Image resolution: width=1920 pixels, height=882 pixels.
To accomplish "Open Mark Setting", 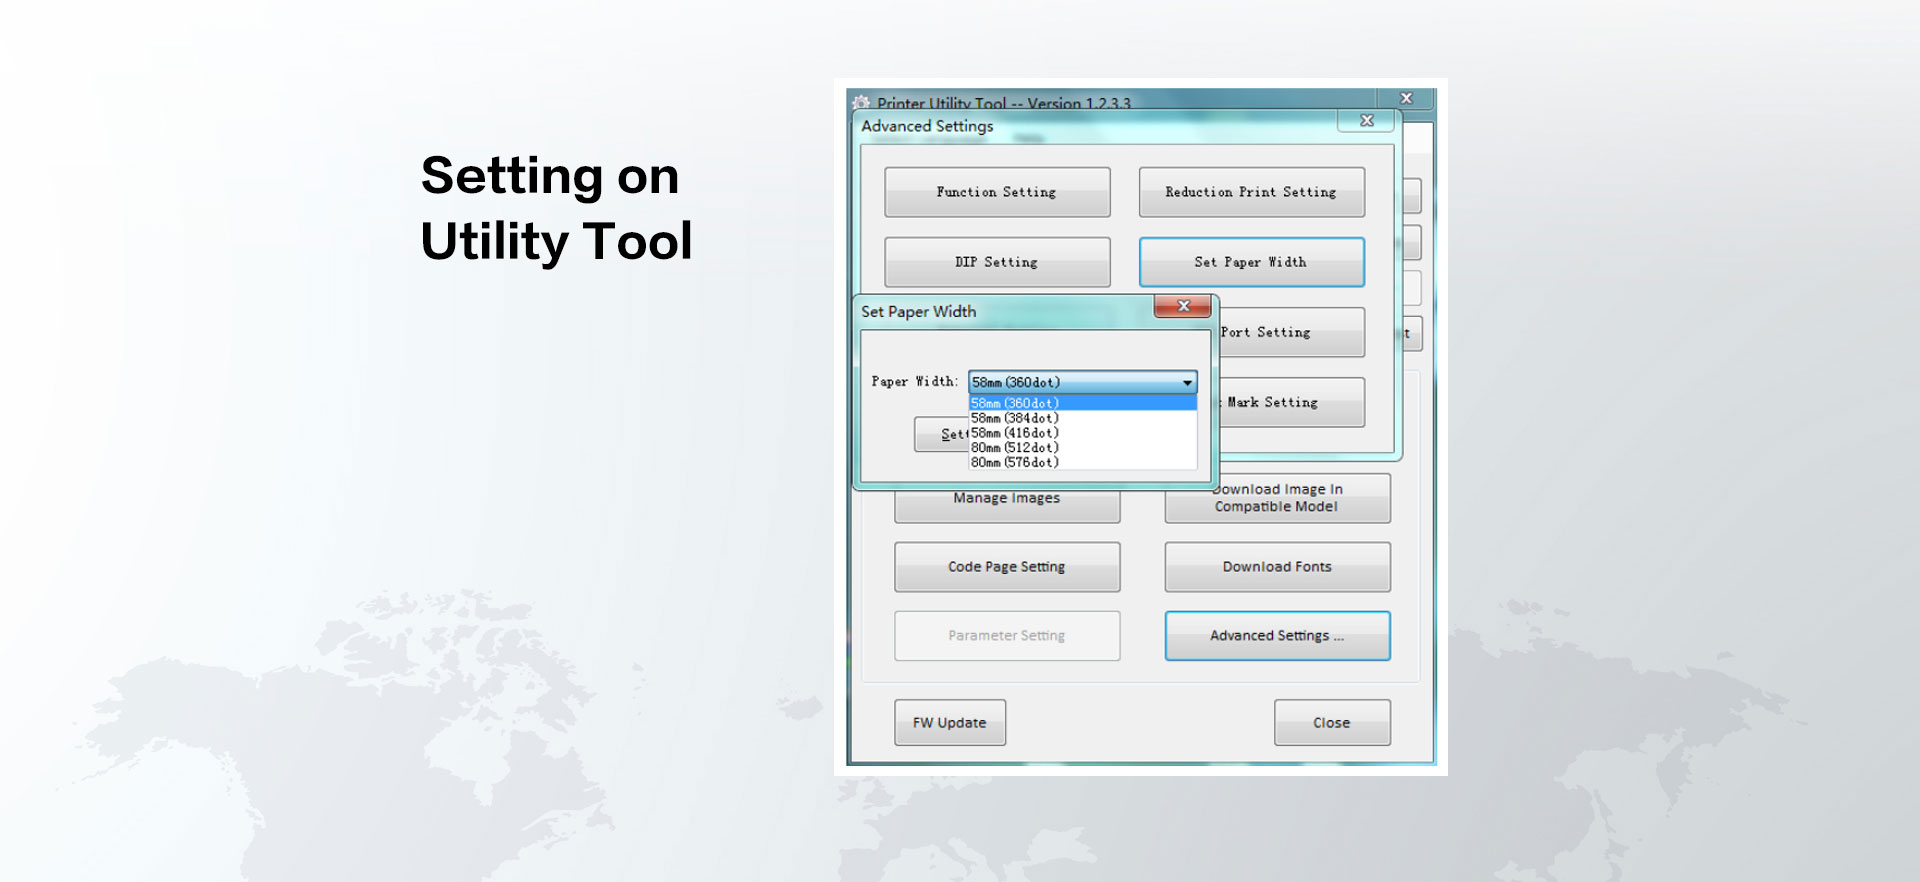I will coord(1290,402).
